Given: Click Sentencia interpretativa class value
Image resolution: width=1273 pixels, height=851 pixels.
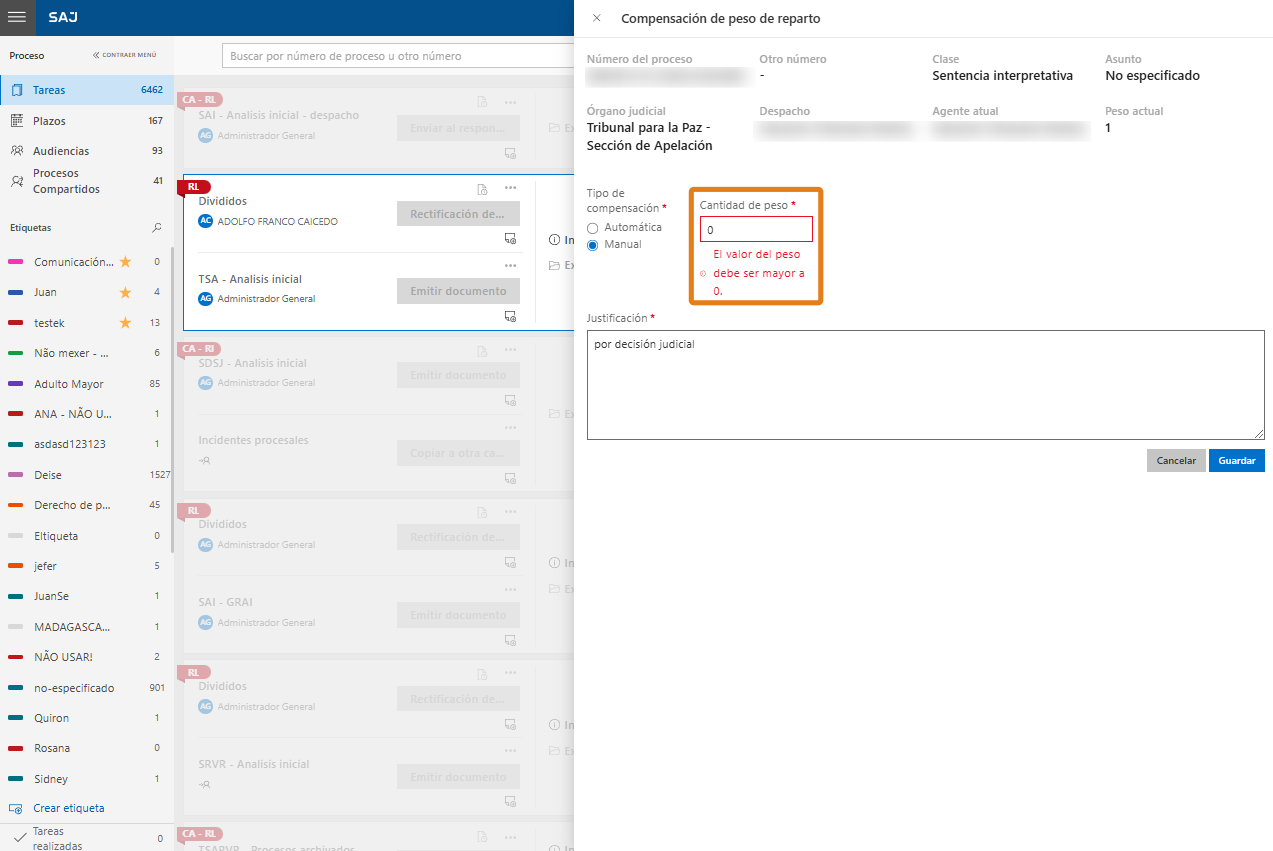Looking at the screenshot, I should click(1002, 75).
